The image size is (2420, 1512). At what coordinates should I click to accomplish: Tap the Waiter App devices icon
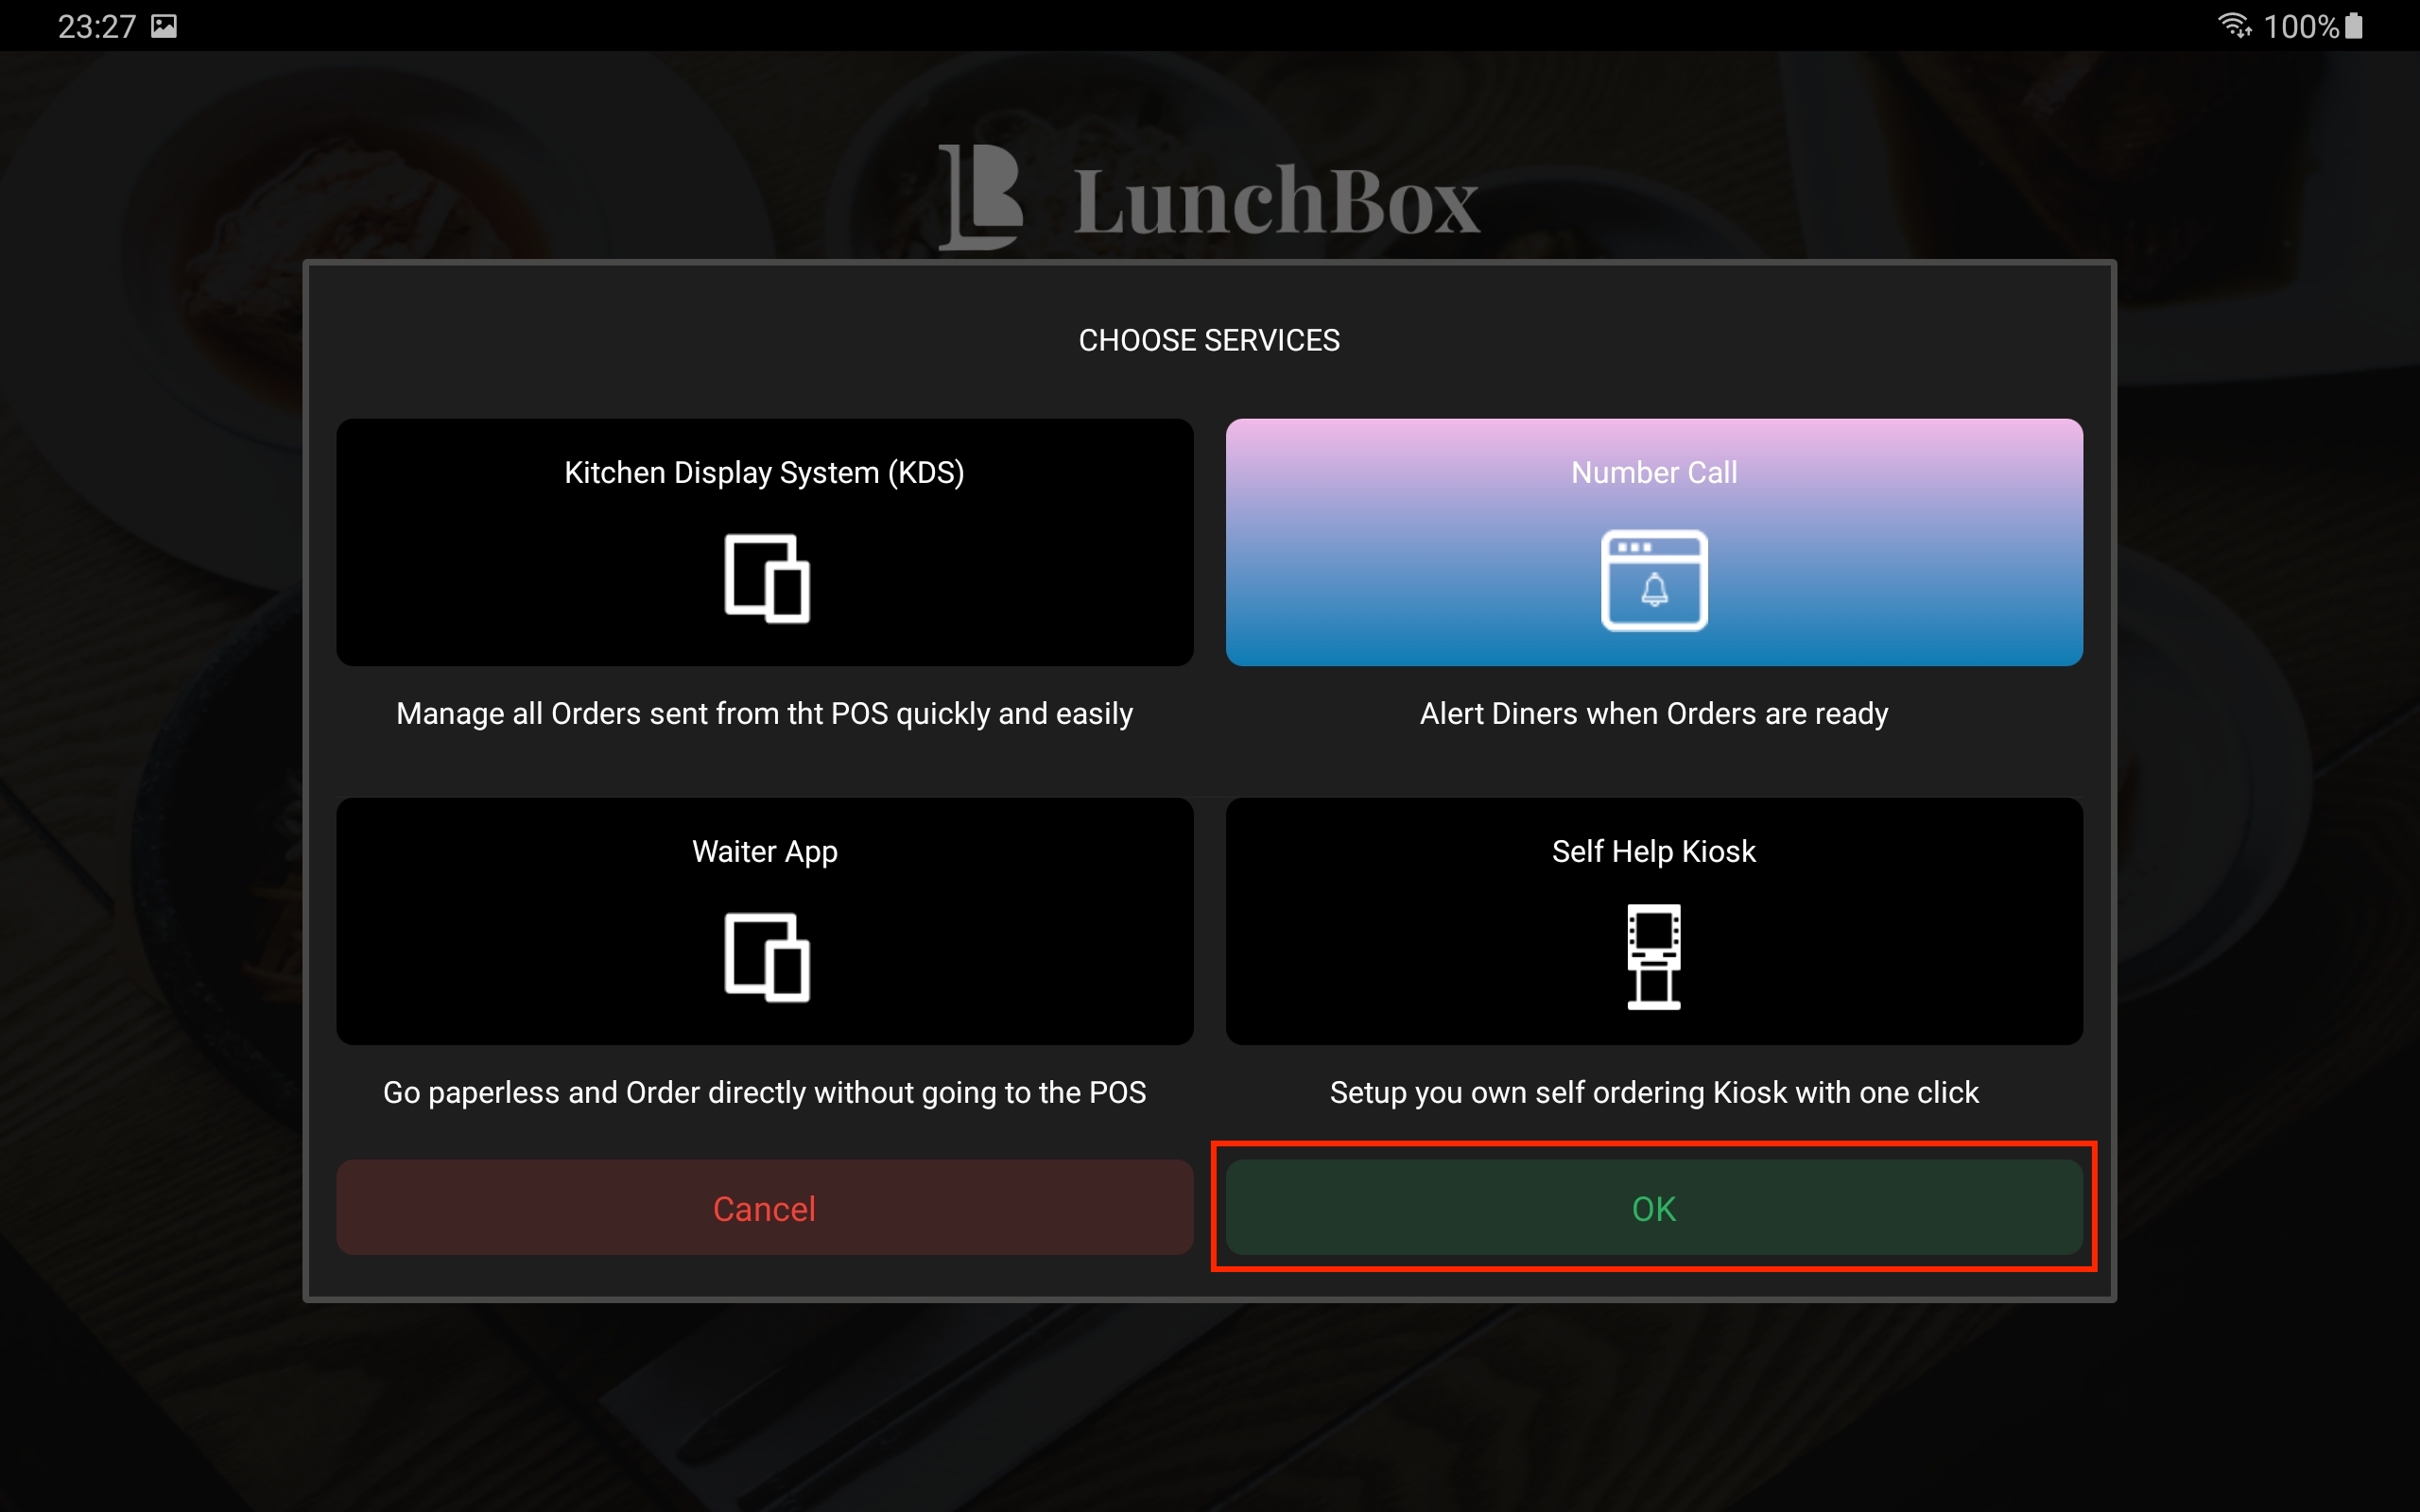point(766,957)
